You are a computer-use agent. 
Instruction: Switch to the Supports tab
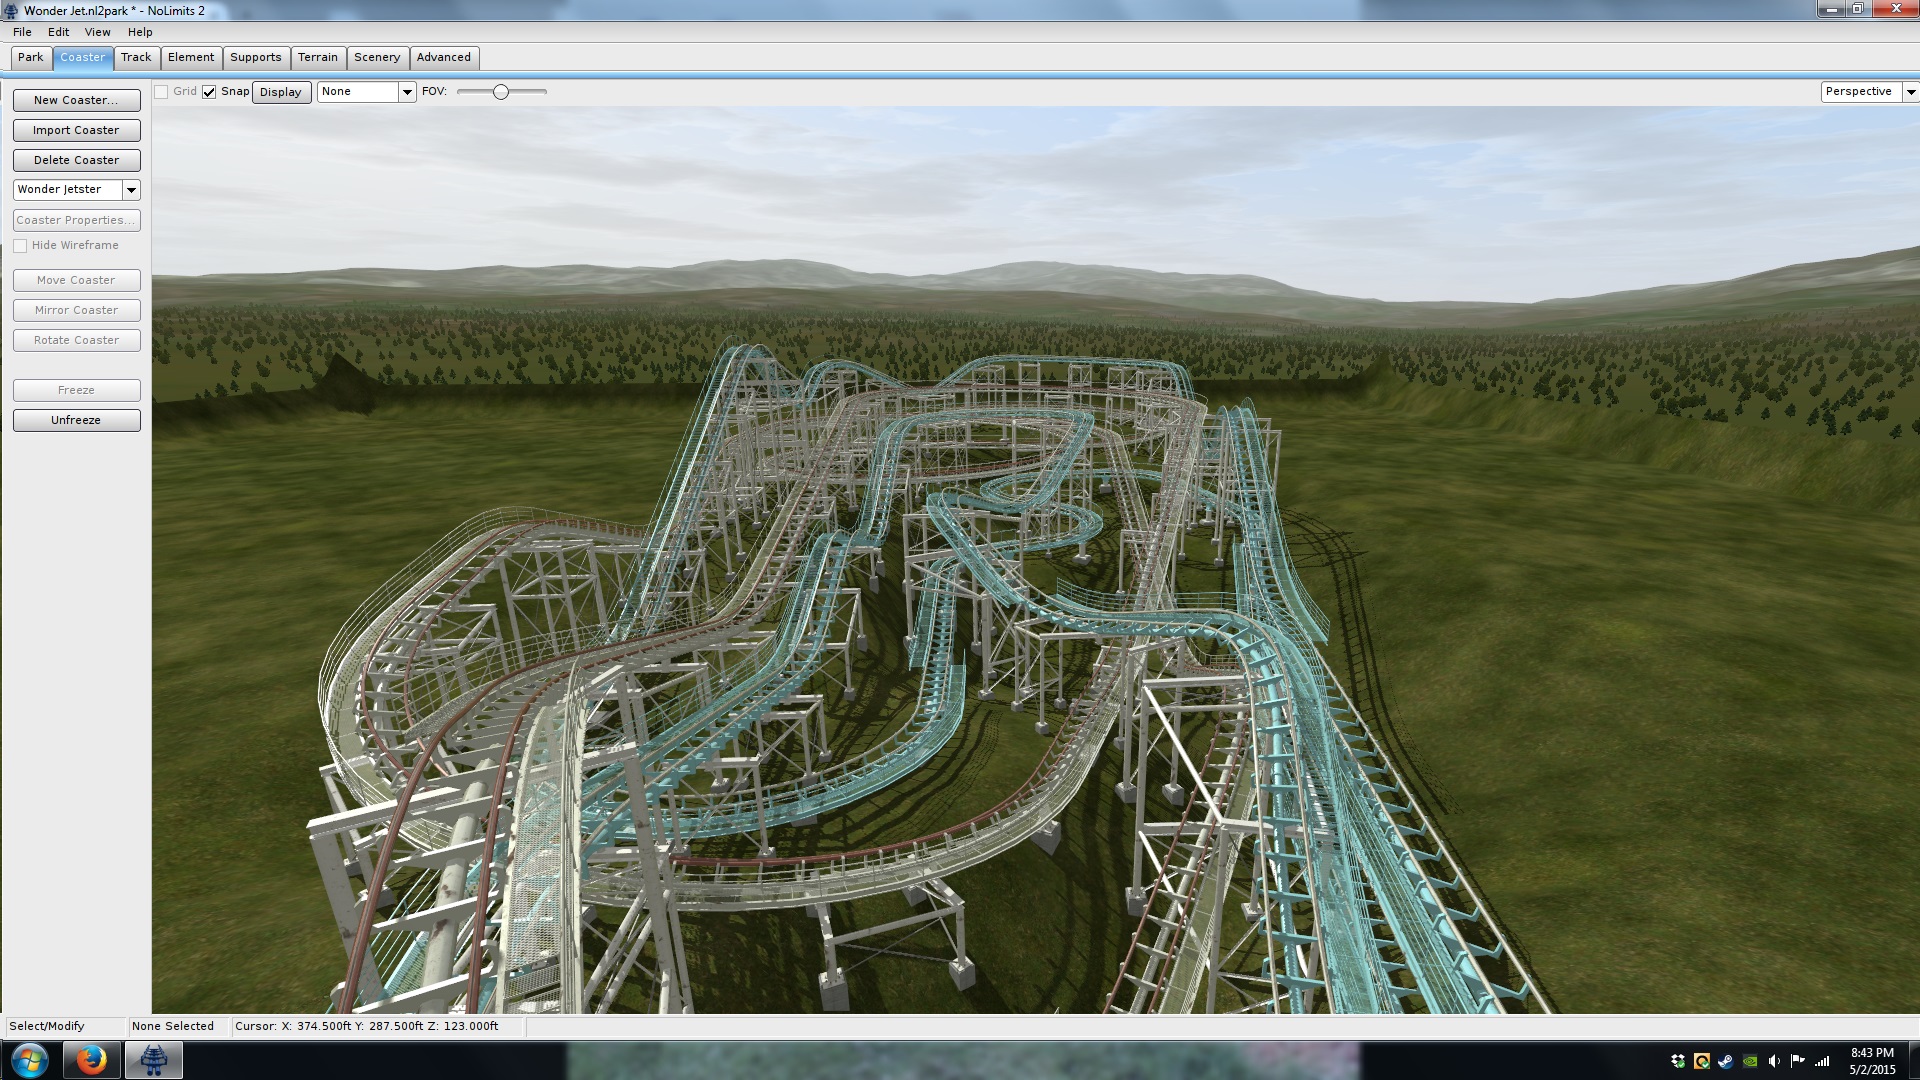coord(255,58)
